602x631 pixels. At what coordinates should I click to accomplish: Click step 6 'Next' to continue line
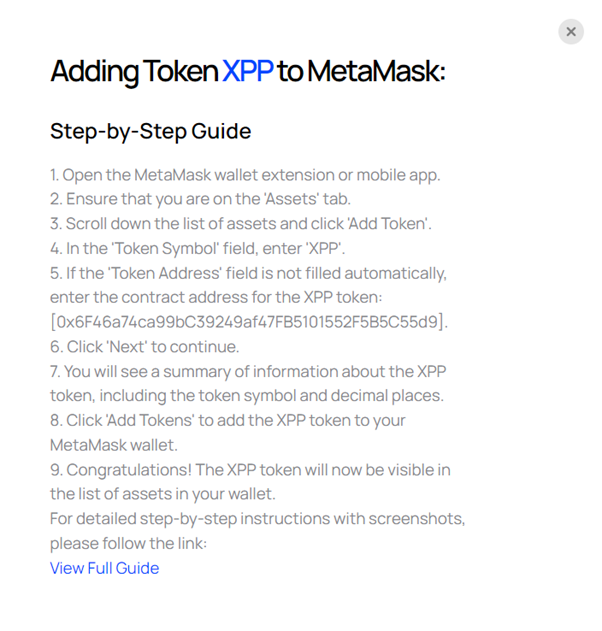pos(144,347)
